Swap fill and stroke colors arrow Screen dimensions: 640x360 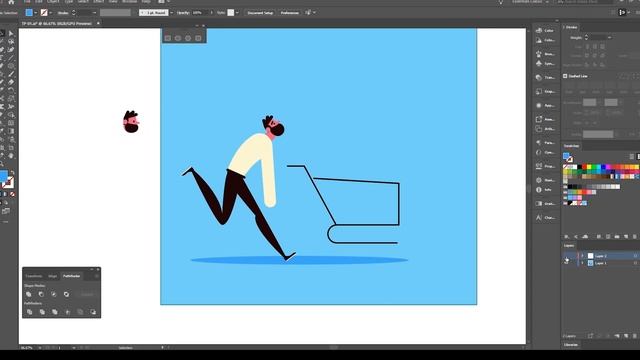point(12,173)
